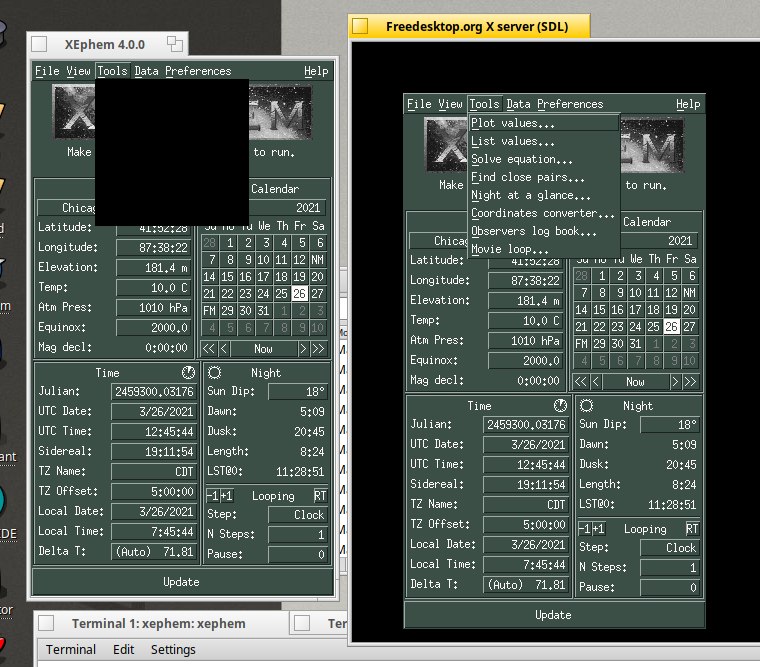
Task: Select NM day in XEphem 4.0.0 calendar
Action: tap(317, 260)
